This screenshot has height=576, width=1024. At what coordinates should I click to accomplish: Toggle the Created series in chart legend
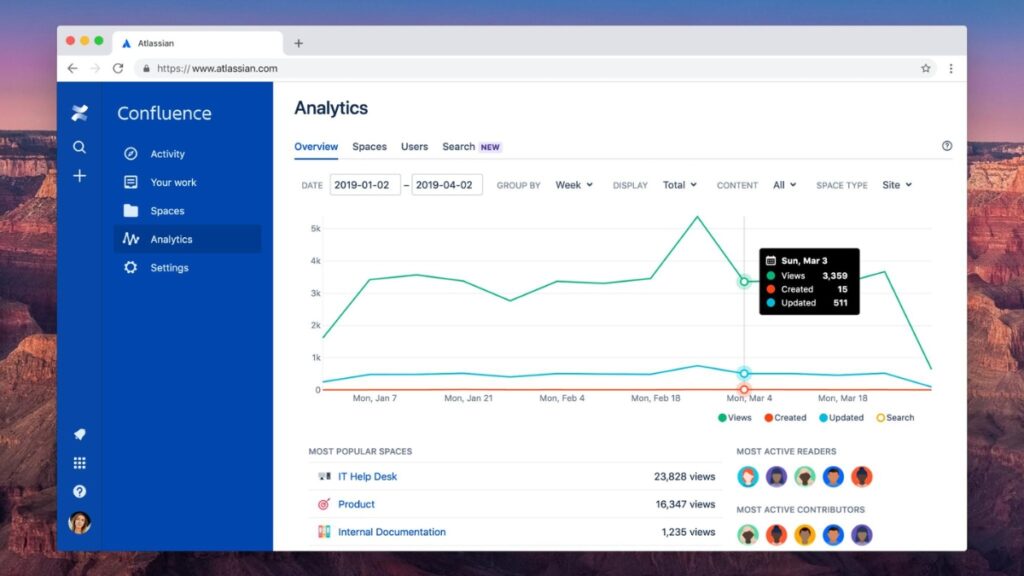coord(785,417)
